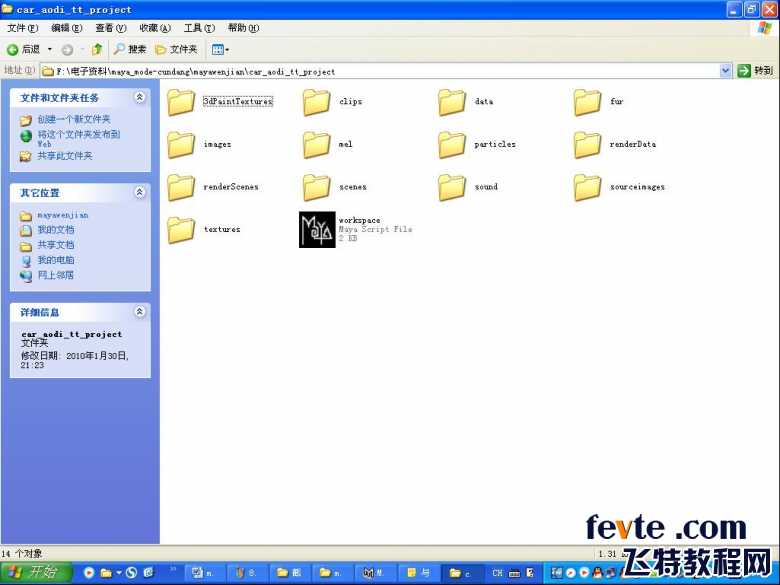Click the Windows 开始 start button

36,572
